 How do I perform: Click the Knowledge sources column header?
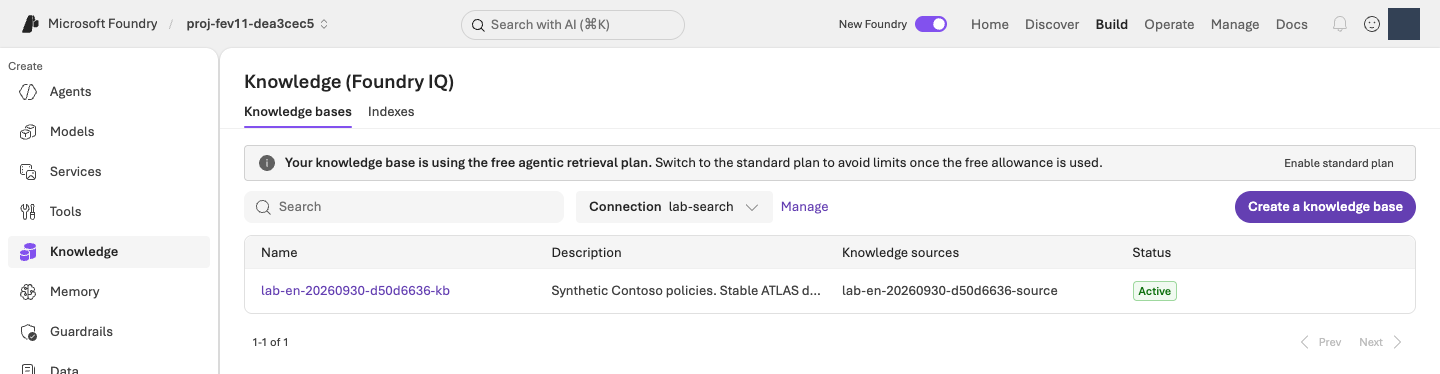900,253
